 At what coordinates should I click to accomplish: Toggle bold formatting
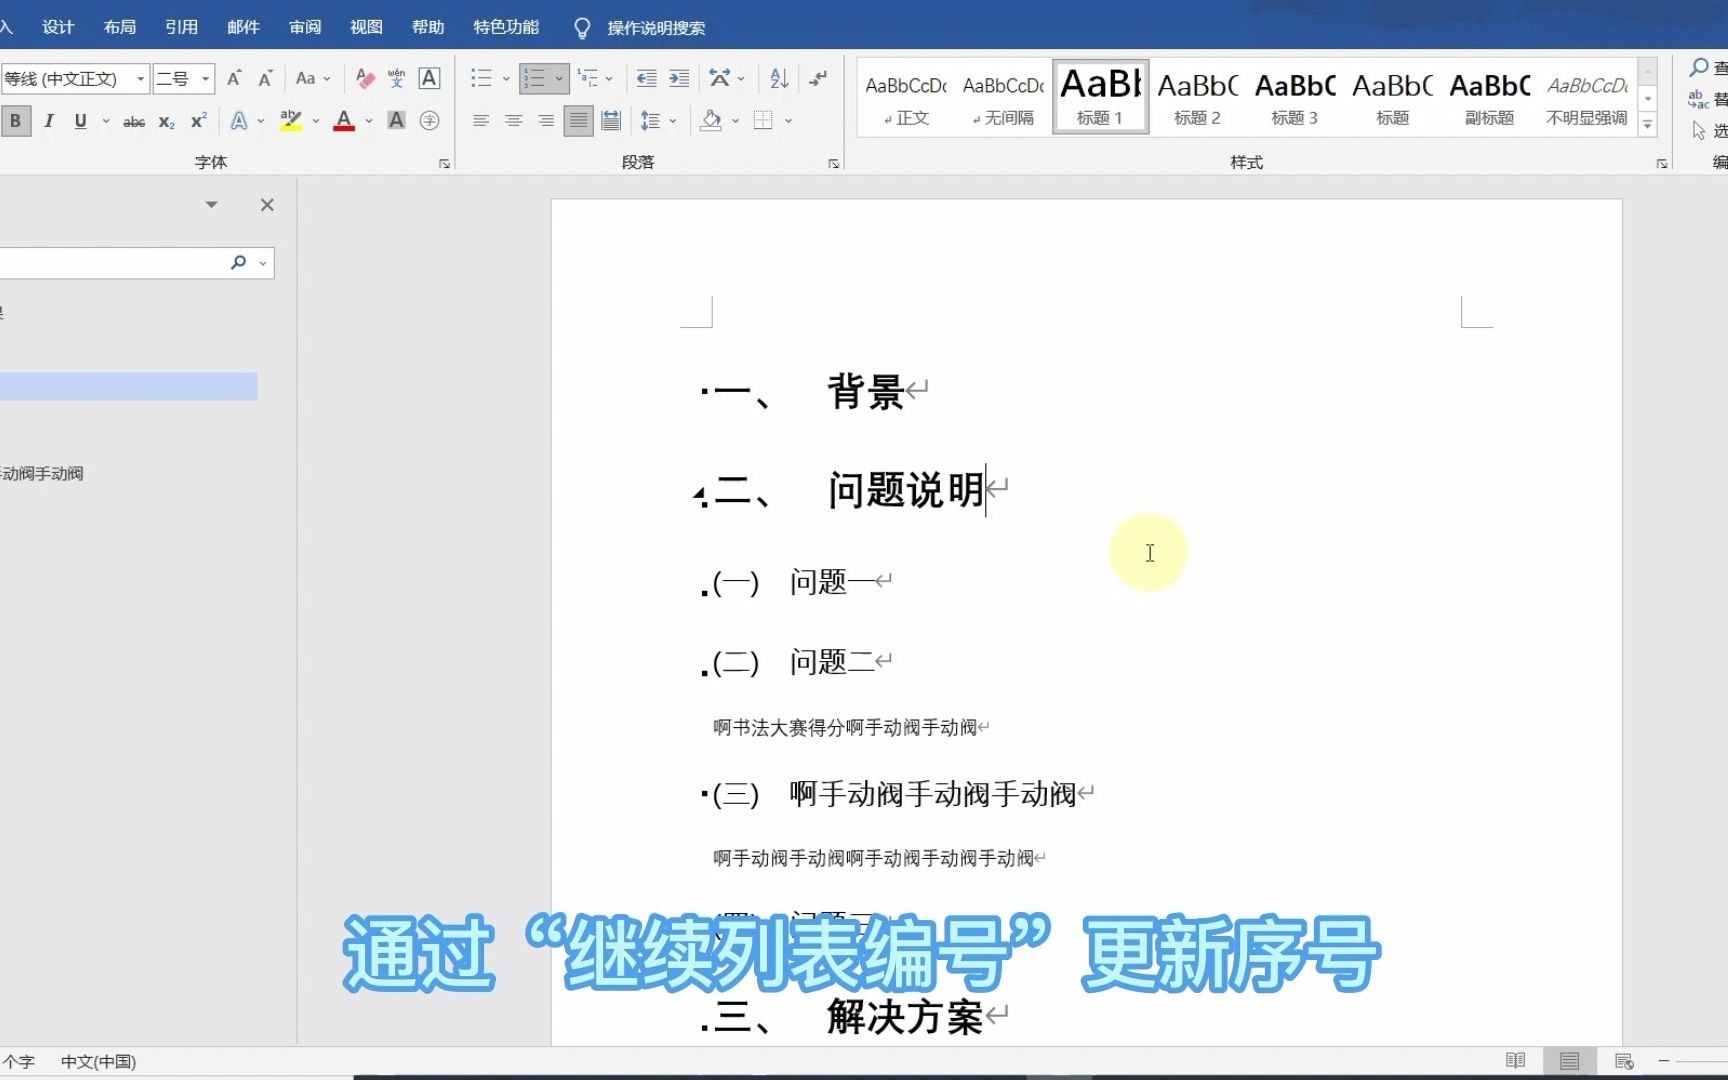[x=16, y=121]
